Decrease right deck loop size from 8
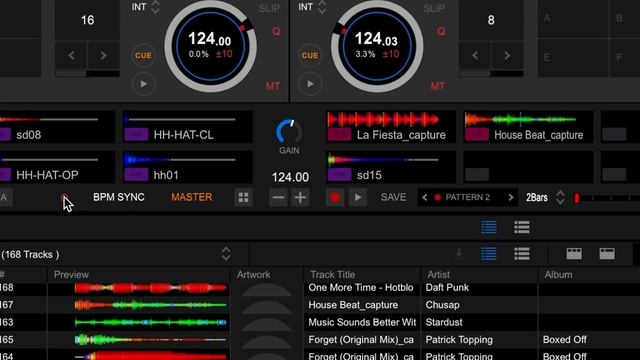Screen dimensions: 640x360 pos(475,56)
